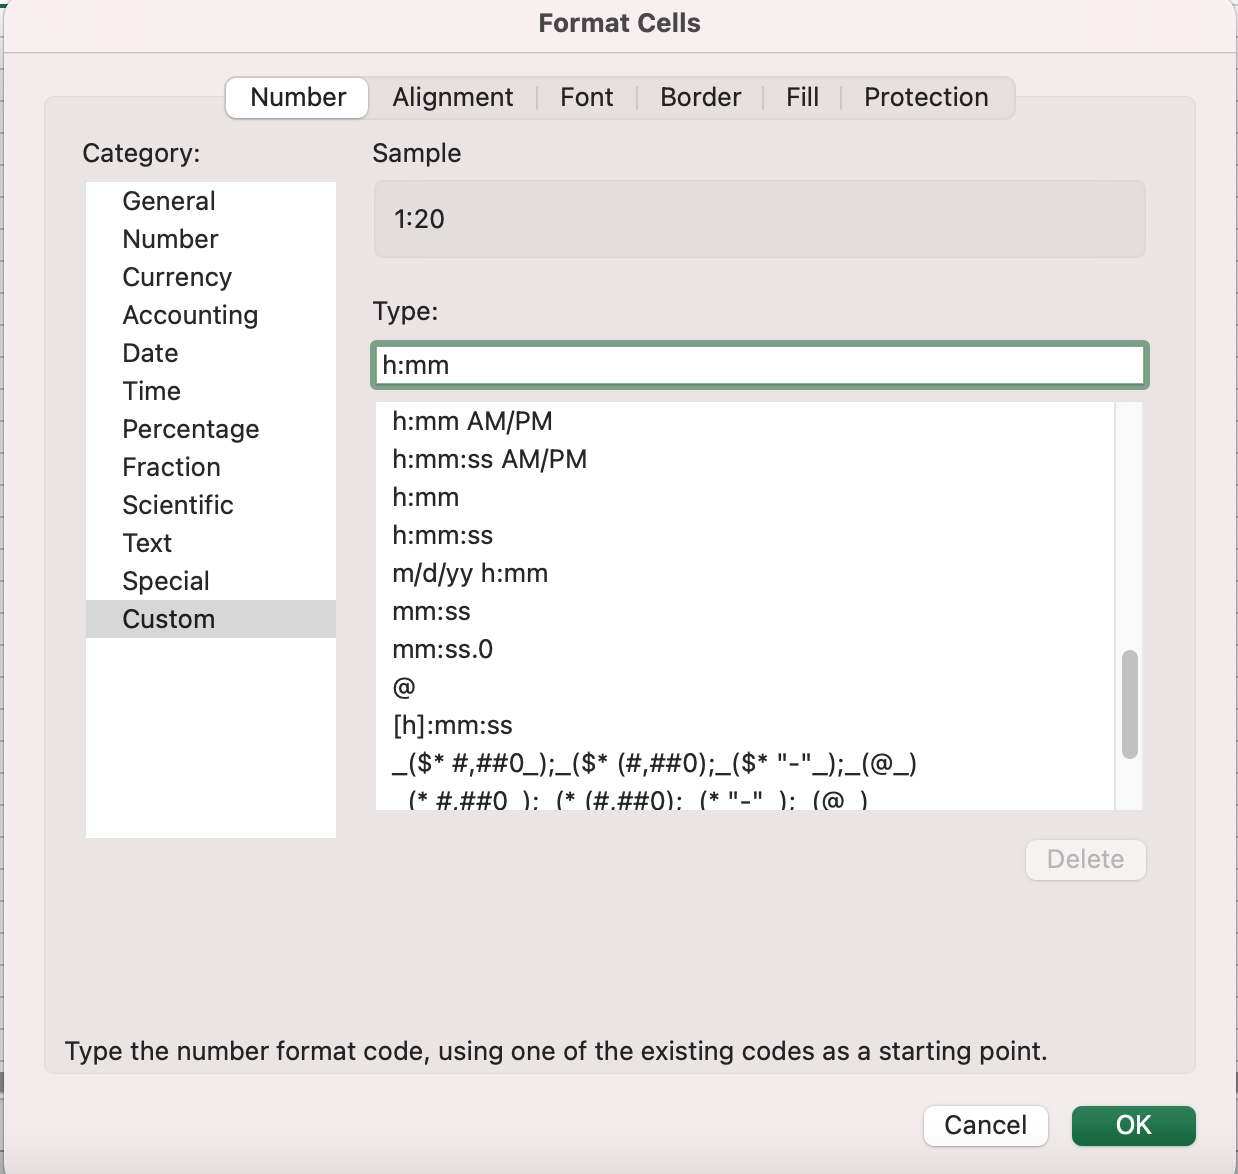
Task: Switch to the Number tab
Action: (298, 97)
